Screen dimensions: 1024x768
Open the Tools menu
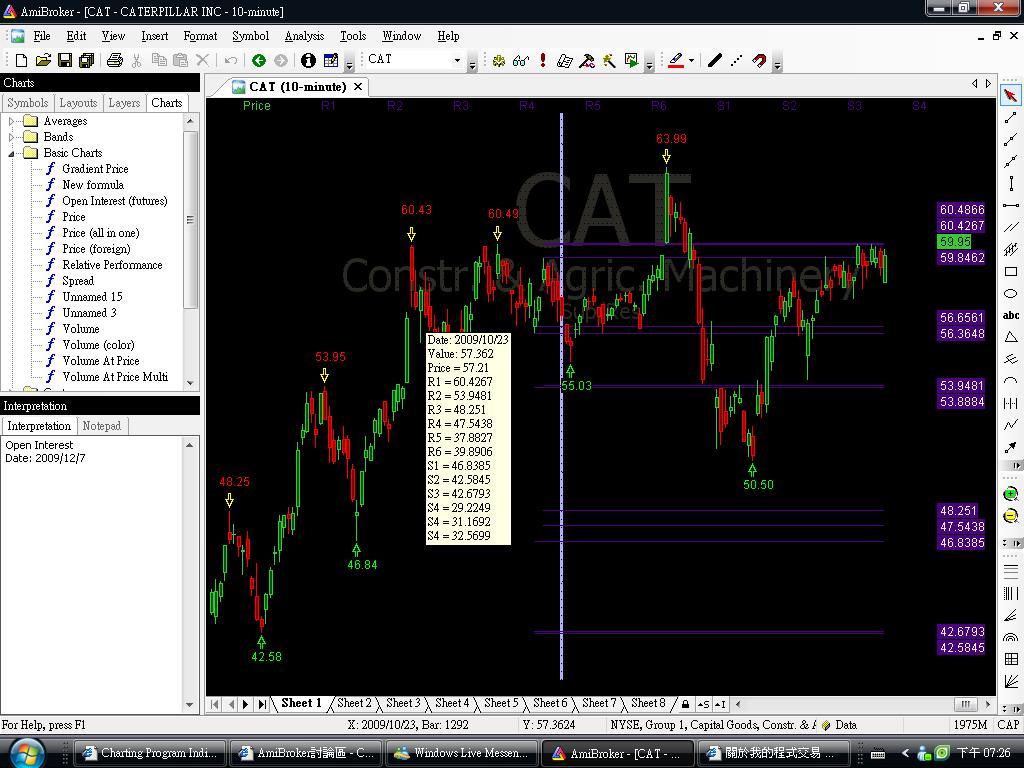(x=353, y=36)
